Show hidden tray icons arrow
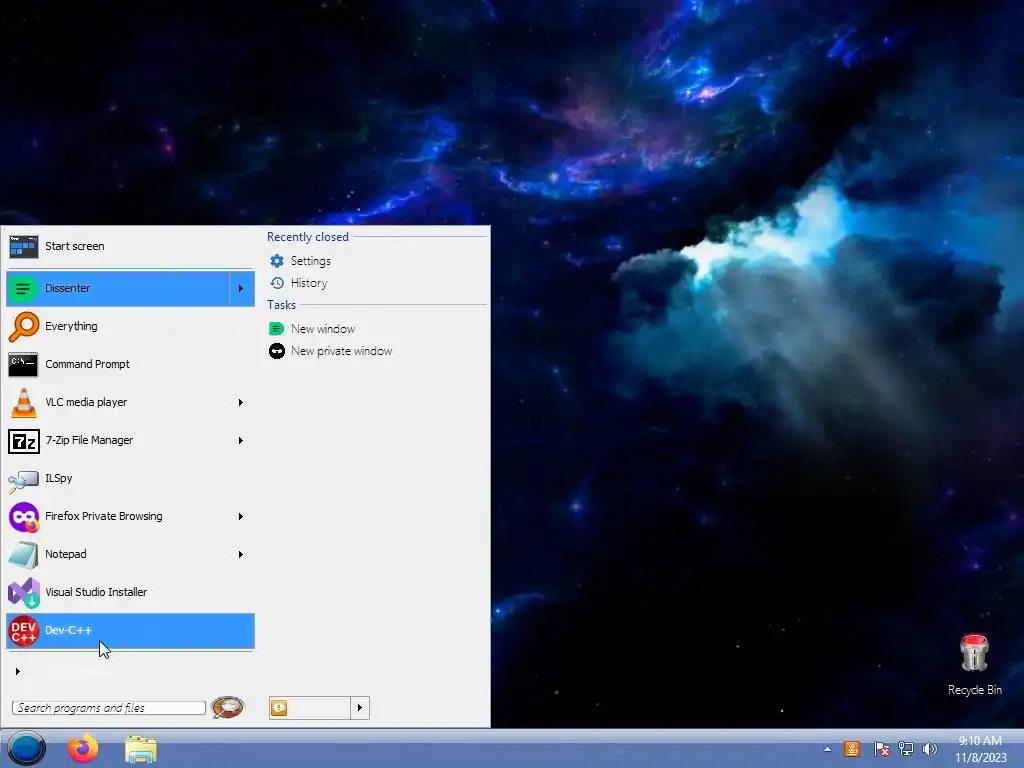The image size is (1024, 768). point(827,749)
